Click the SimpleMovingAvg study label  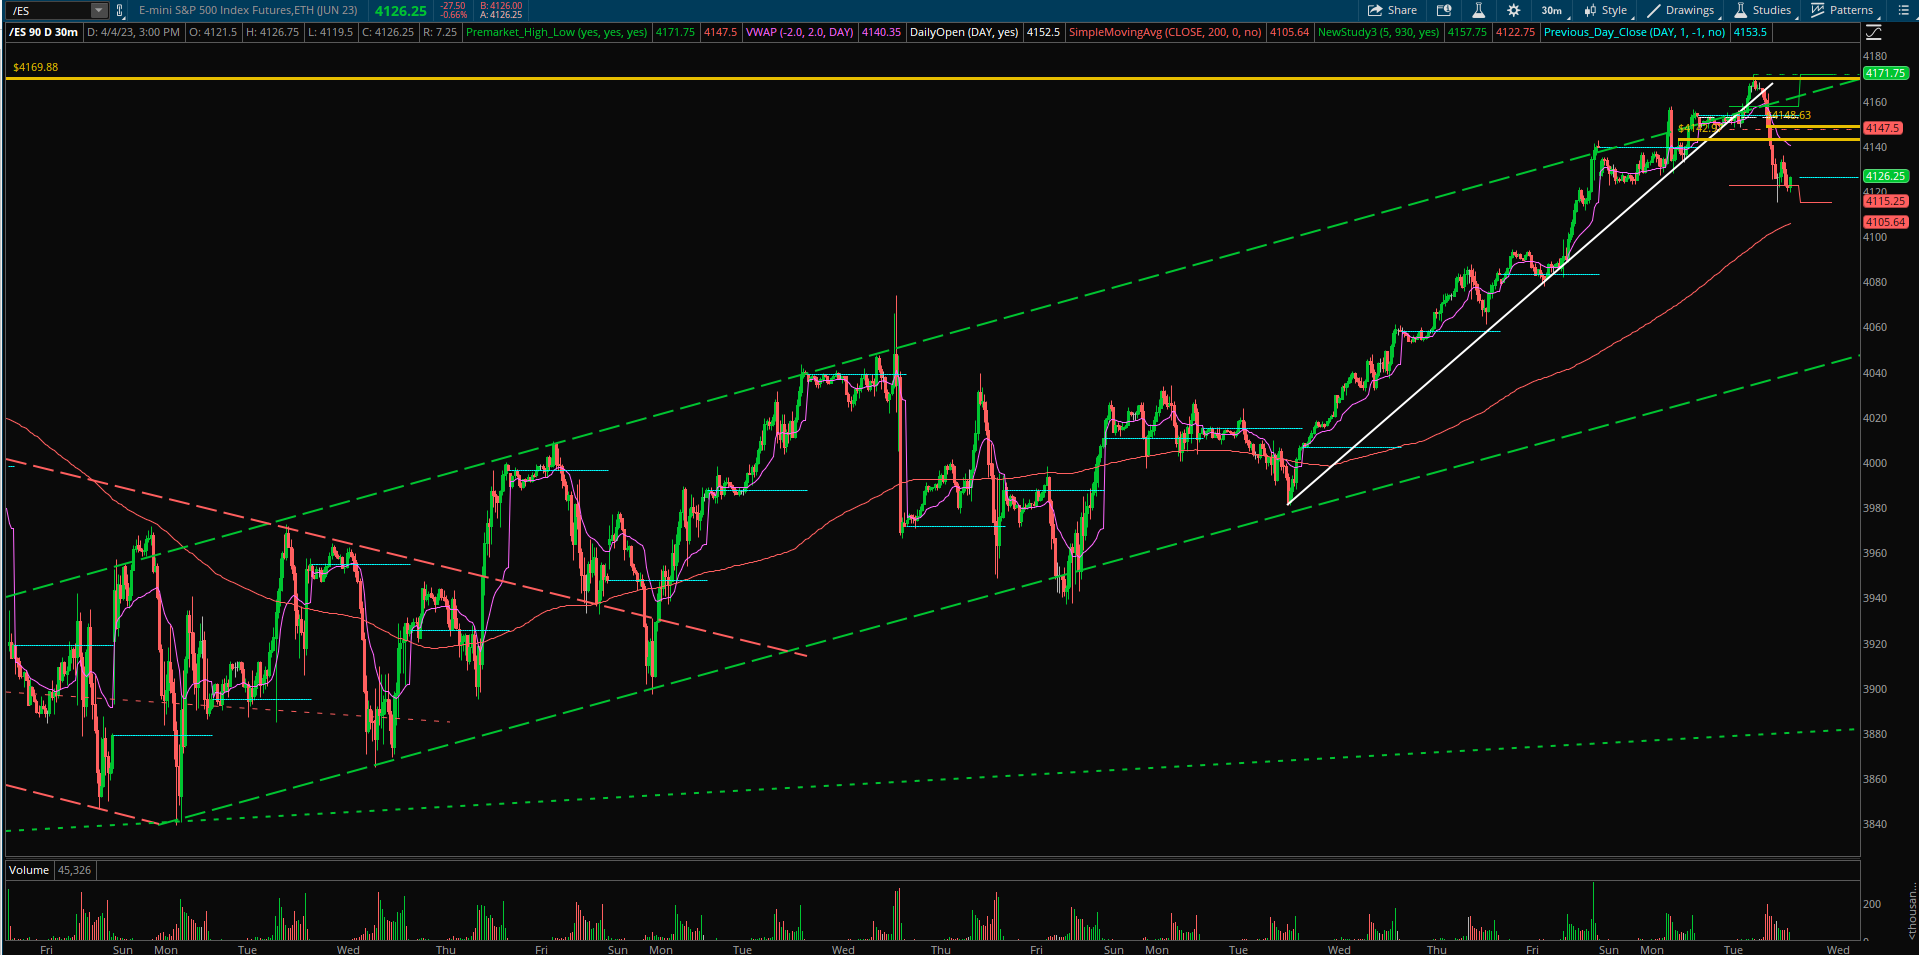[1164, 32]
